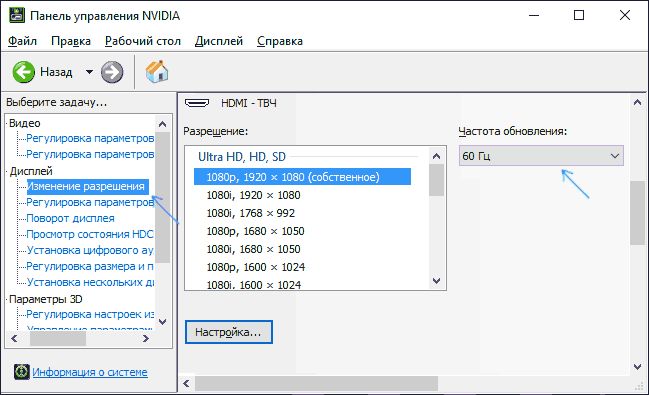Close the NVIDIA control panel window
649x395 pixels.
tap(625, 16)
